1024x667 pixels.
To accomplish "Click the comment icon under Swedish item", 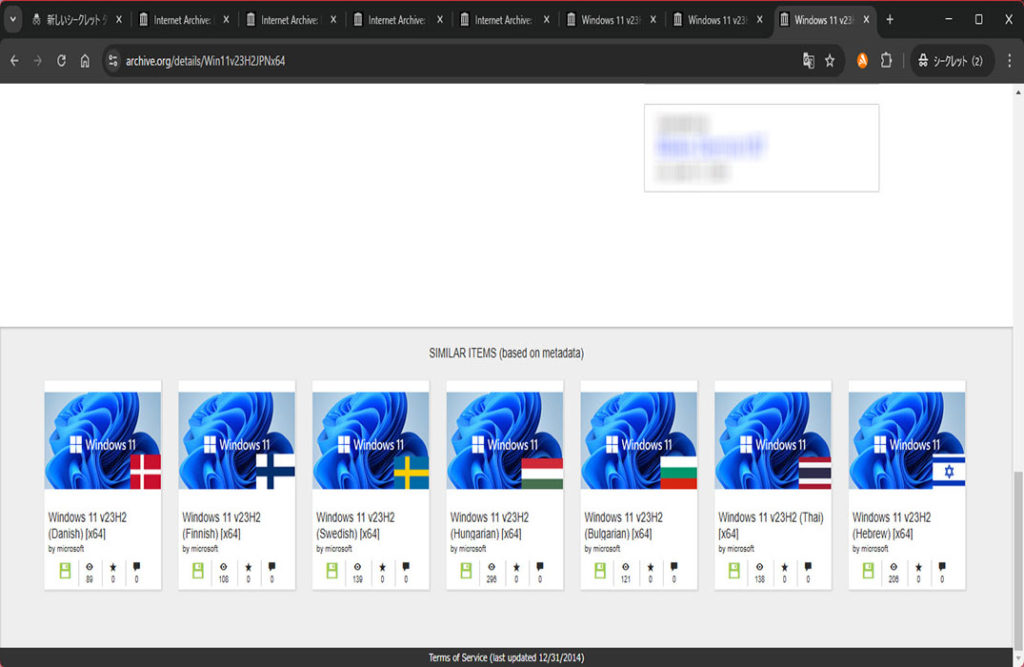I will point(405,567).
